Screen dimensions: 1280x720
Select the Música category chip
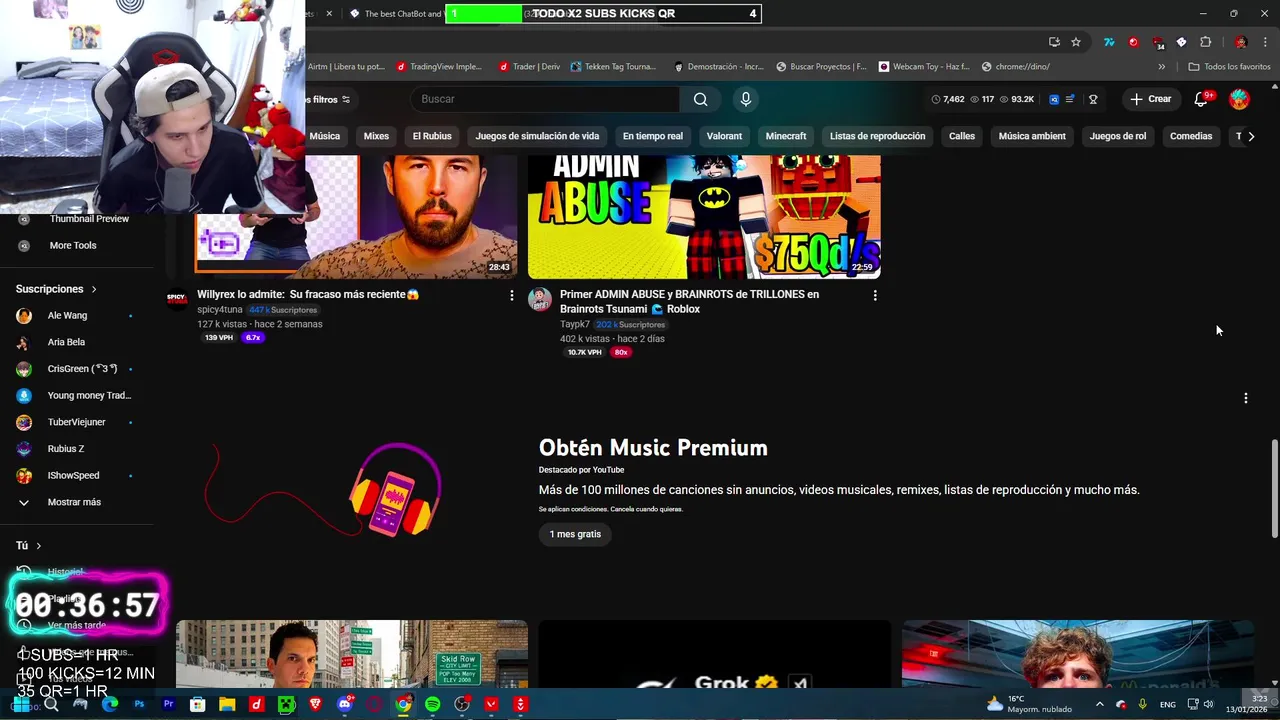pos(324,136)
